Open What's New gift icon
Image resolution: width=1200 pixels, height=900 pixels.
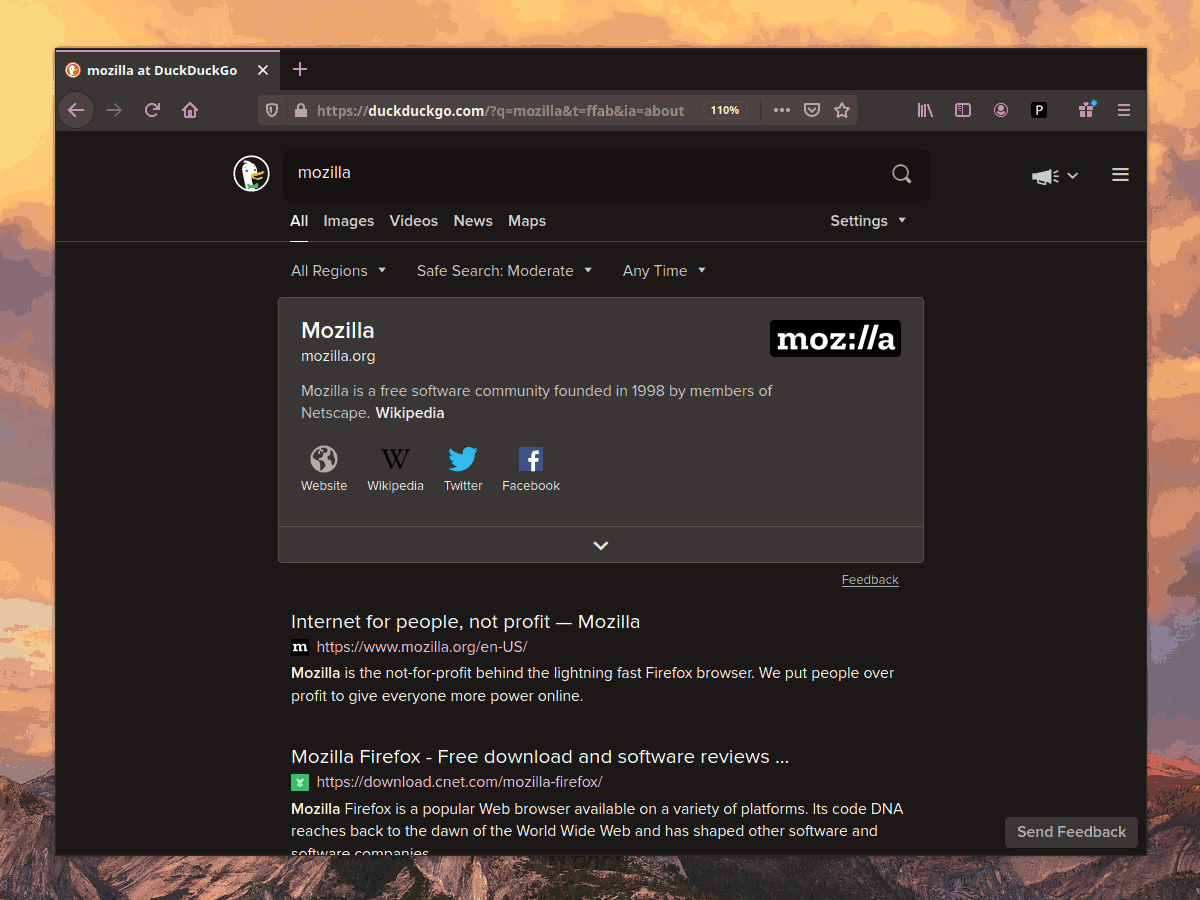tap(1086, 110)
